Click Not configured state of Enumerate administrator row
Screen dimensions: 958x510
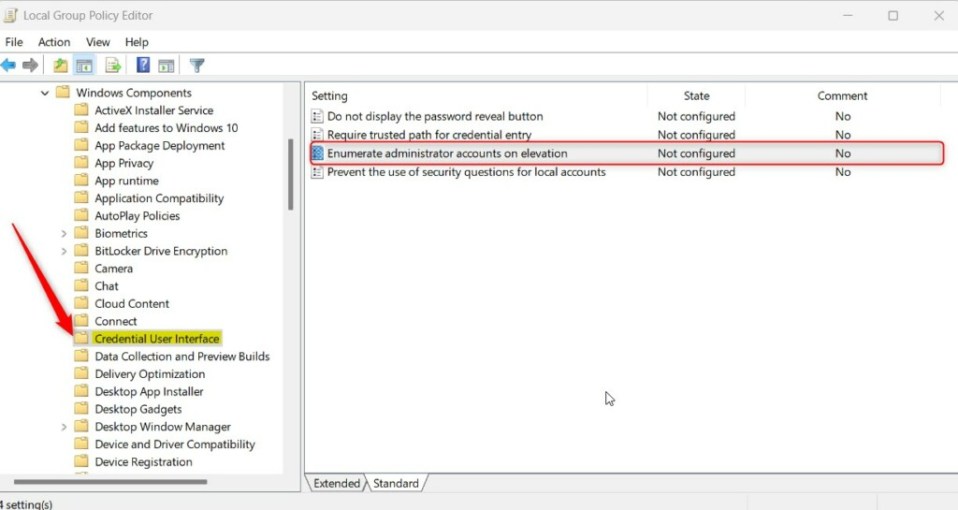[697, 153]
